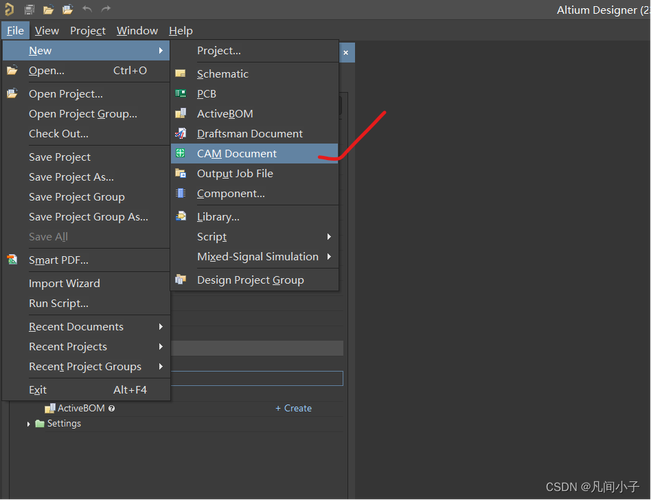Image resolution: width=651 pixels, height=500 pixels.
Task: Select Settings item in project tree
Action: (x=64, y=424)
